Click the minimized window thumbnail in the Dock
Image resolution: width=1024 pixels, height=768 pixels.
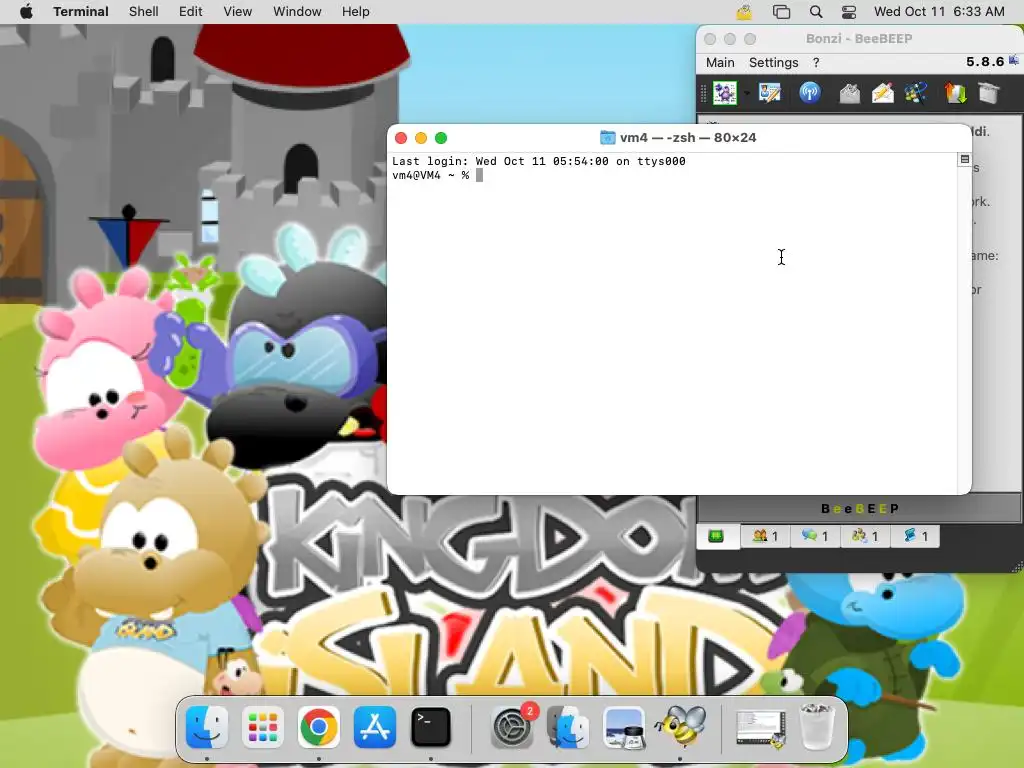coord(760,729)
